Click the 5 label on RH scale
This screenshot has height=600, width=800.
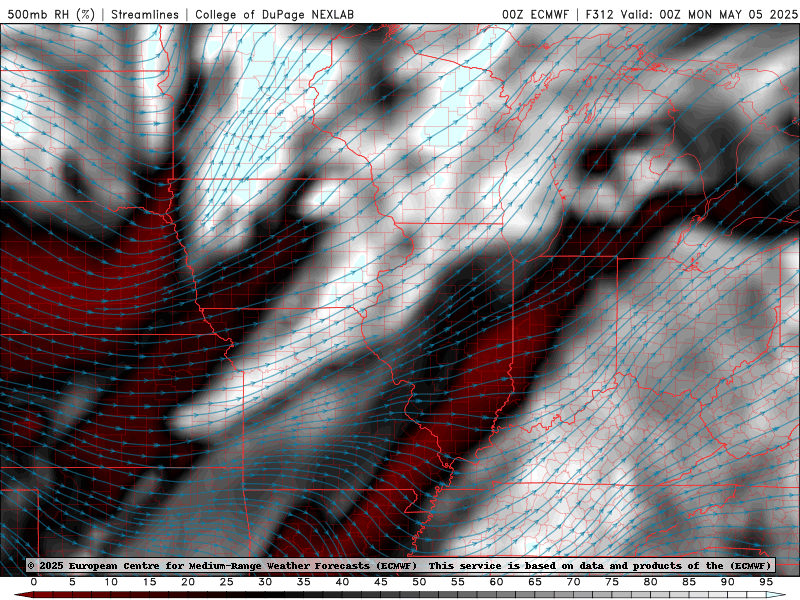pyautogui.click(x=72, y=582)
